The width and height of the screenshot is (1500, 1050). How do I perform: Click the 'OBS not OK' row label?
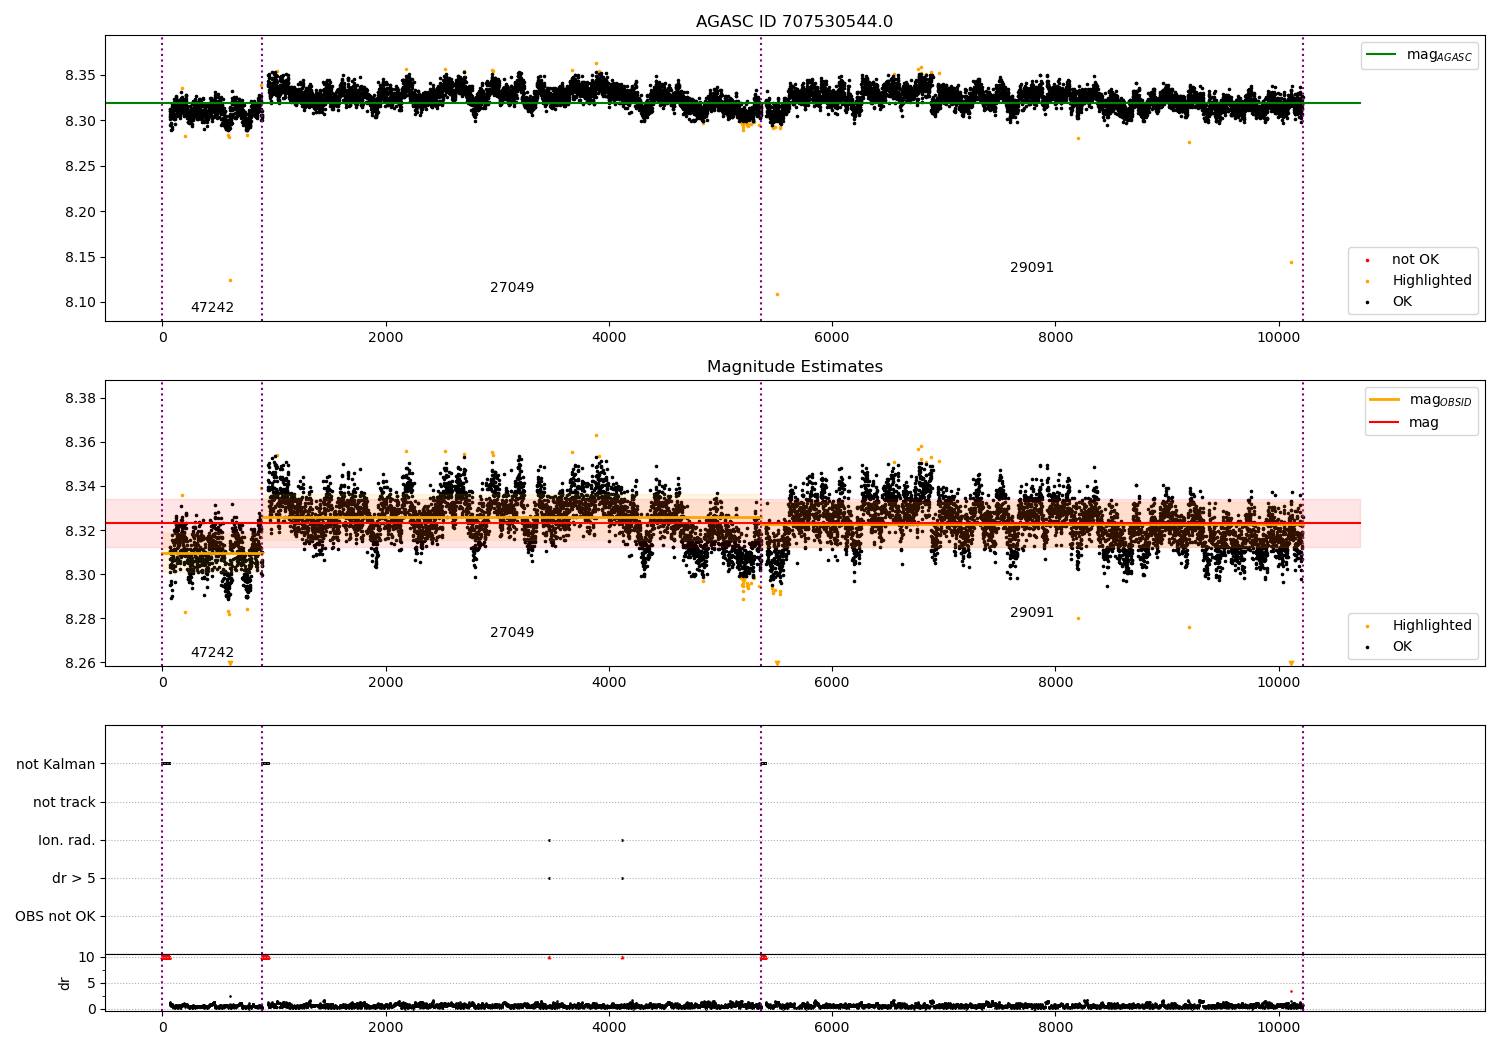(x=55, y=917)
